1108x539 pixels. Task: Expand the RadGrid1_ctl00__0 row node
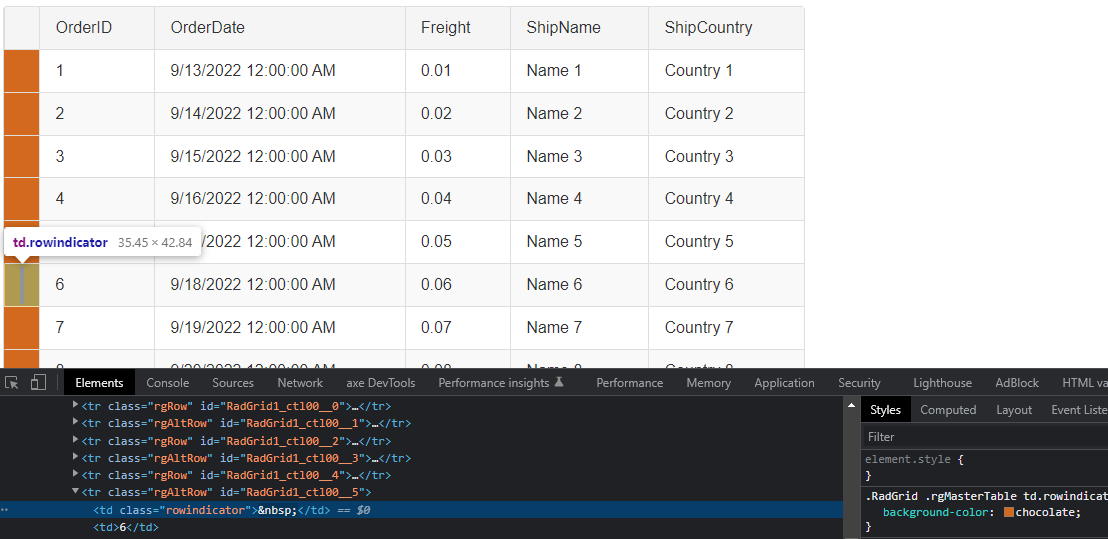[75, 406]
